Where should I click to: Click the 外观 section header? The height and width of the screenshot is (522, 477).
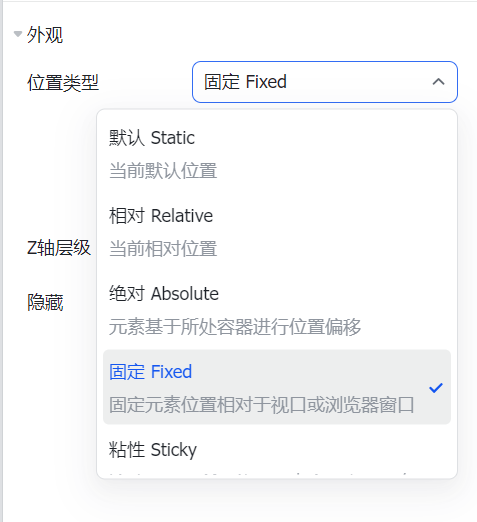coord(45,35)
